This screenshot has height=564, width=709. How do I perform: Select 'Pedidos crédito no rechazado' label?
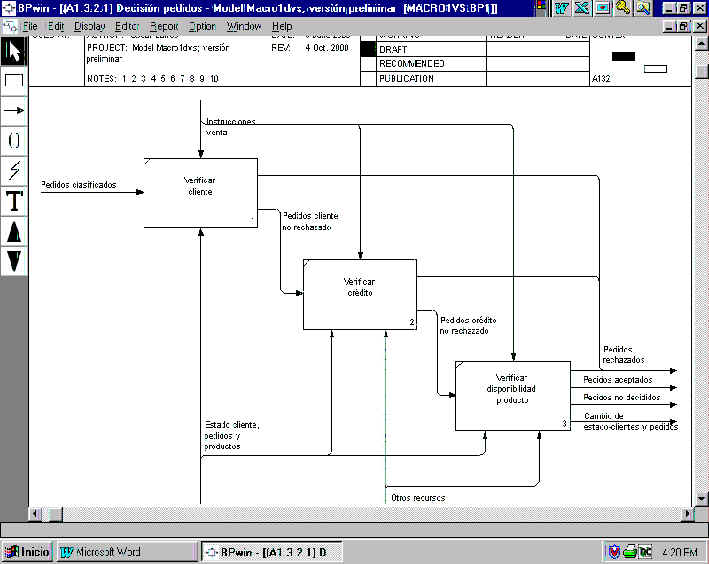(x=468, y=326)
